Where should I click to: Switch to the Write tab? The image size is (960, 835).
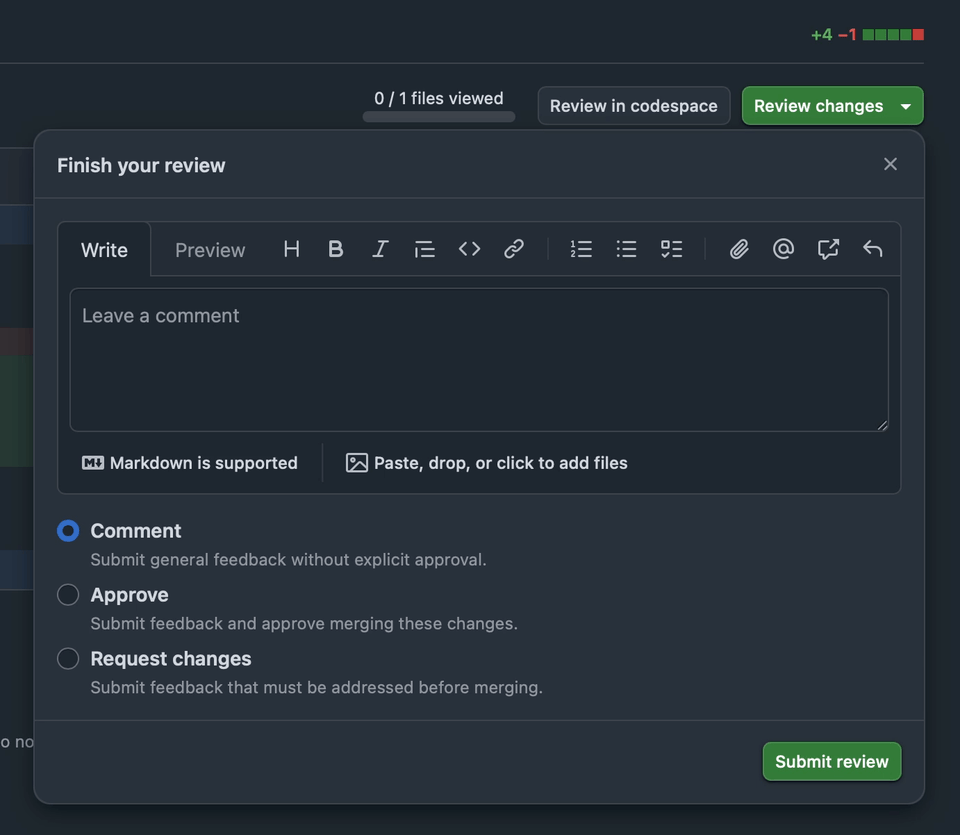(104, 250)
